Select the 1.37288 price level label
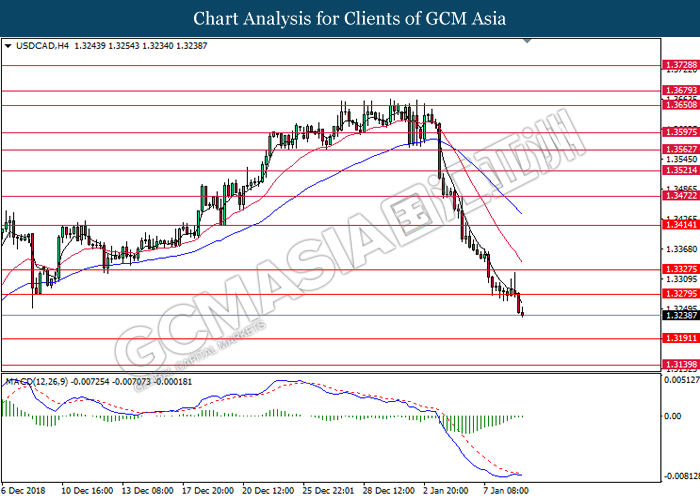Screen dimensions: 700x500 (x=681, y=65)
